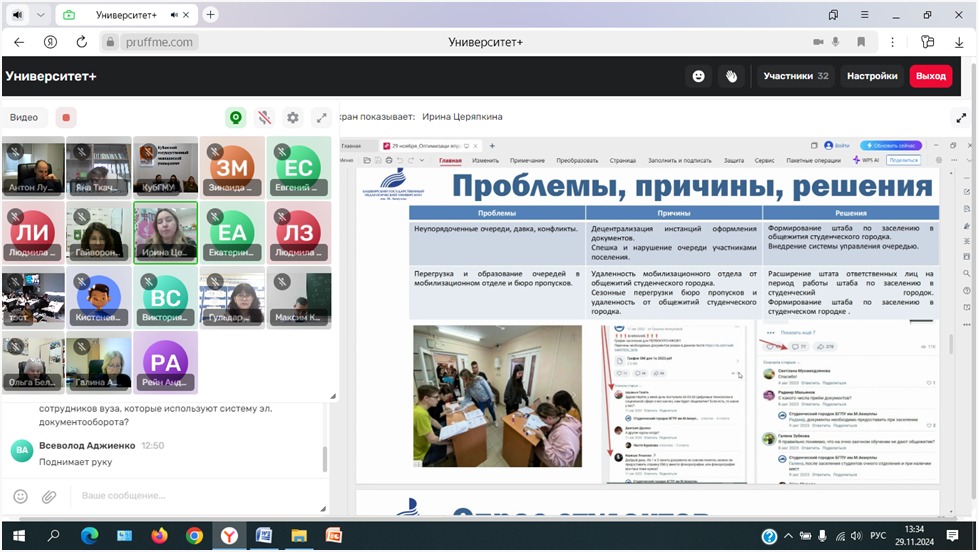978x552 pixels.
Task: Toggle the muted microphone button
Action: [x=264, y=117]
